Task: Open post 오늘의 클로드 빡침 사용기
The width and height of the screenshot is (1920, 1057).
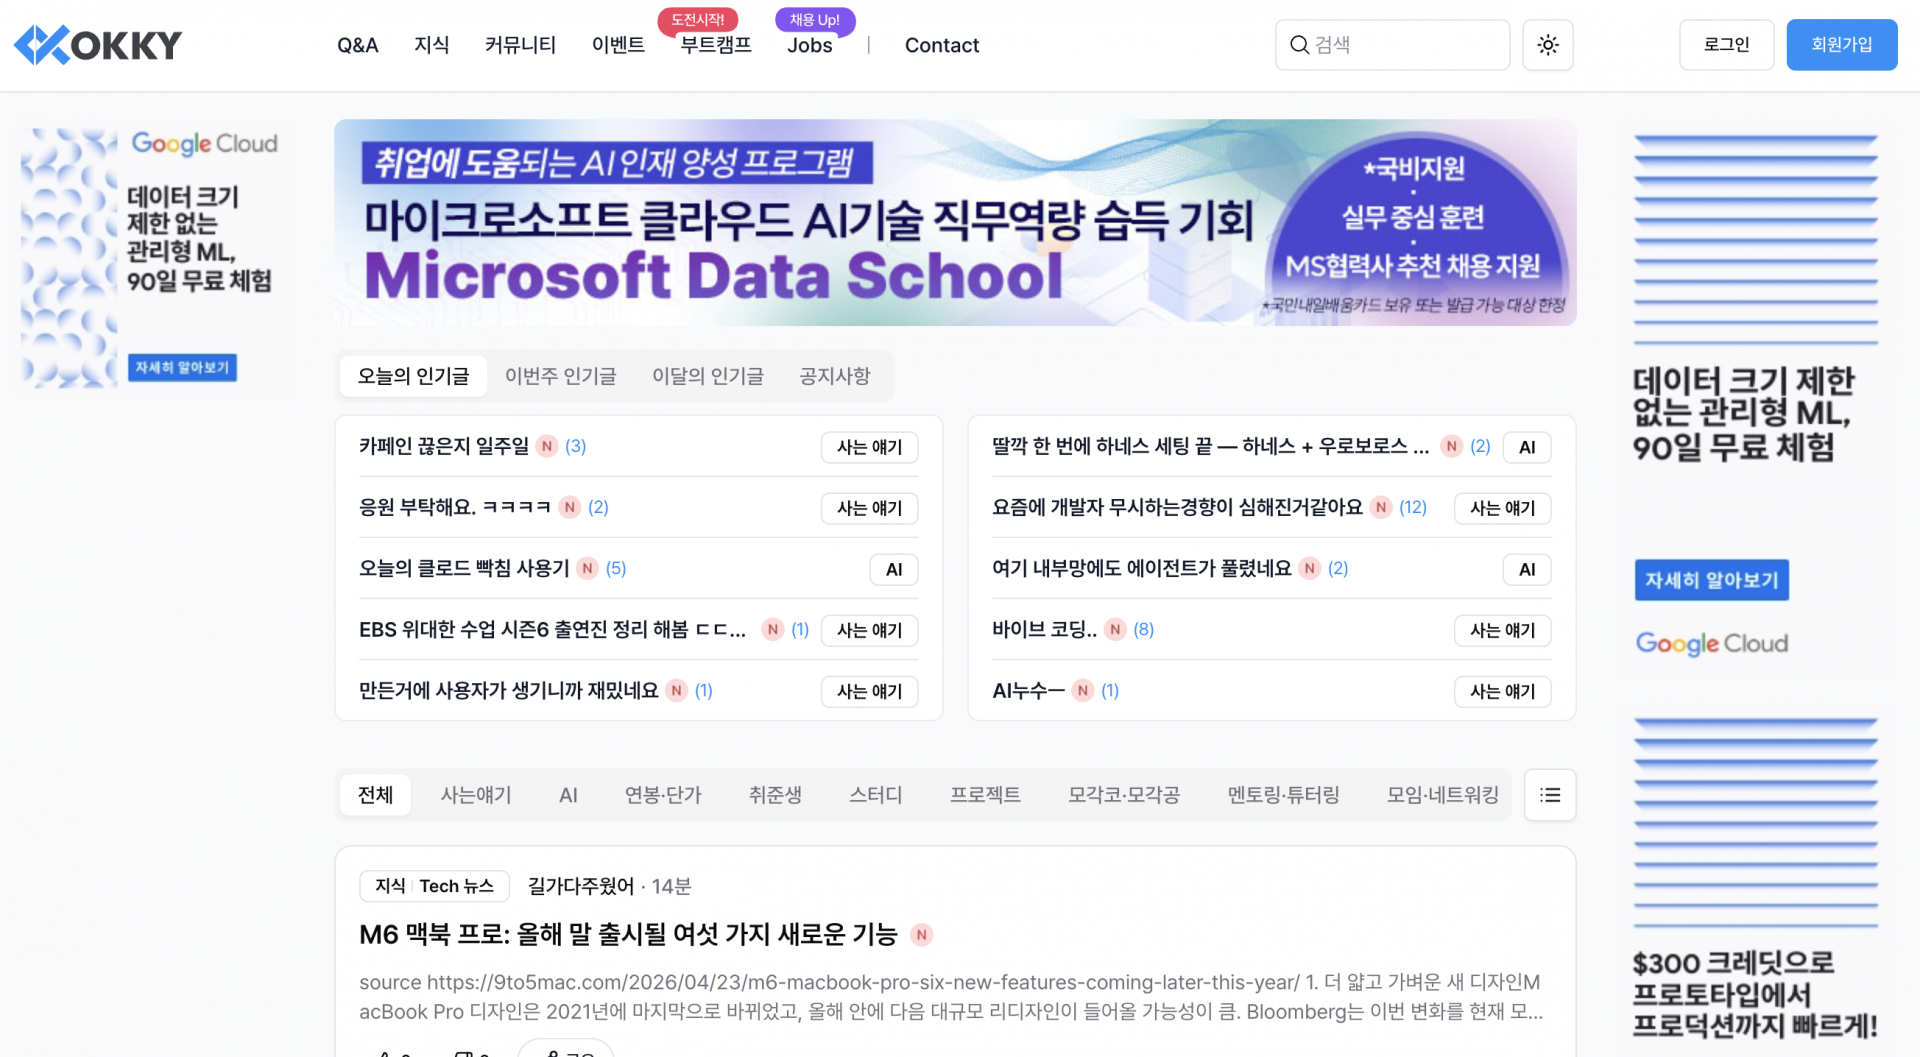Action: point(464,568)
